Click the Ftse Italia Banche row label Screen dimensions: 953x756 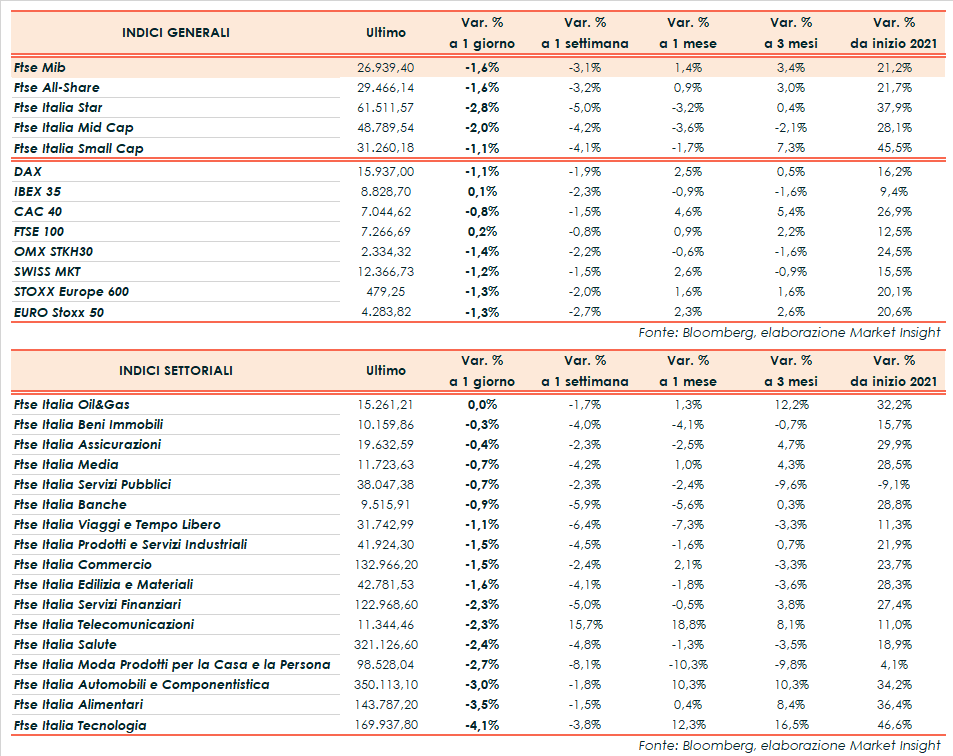pos(70,504)
